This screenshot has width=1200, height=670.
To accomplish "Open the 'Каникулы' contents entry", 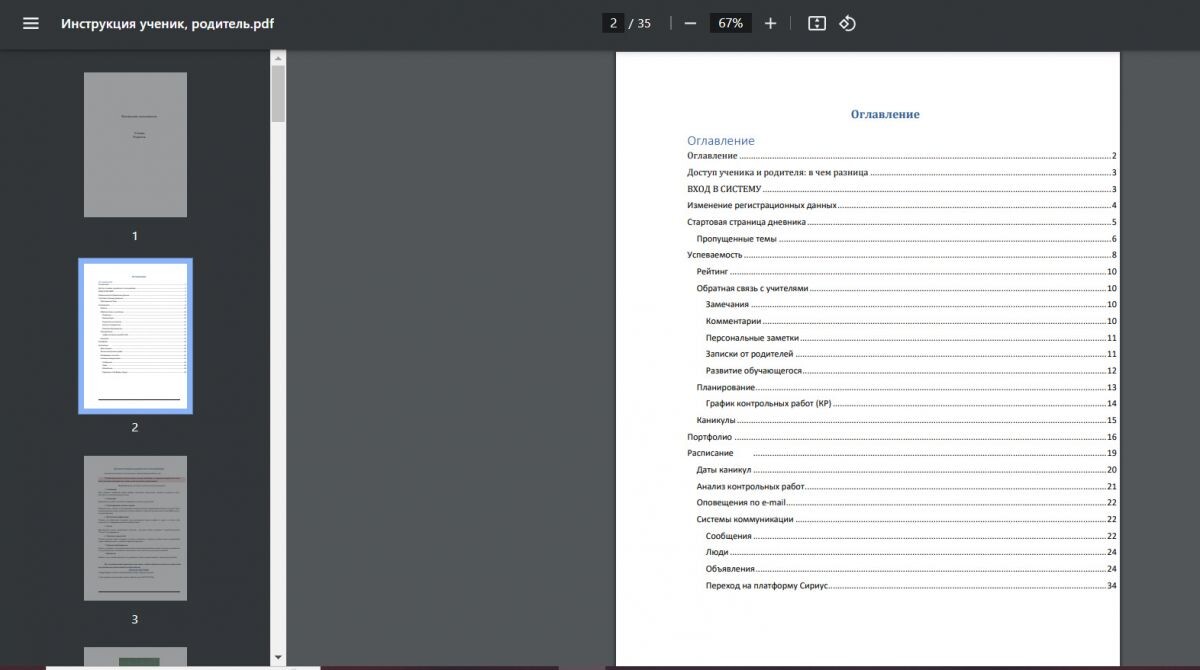I will 906,420.
